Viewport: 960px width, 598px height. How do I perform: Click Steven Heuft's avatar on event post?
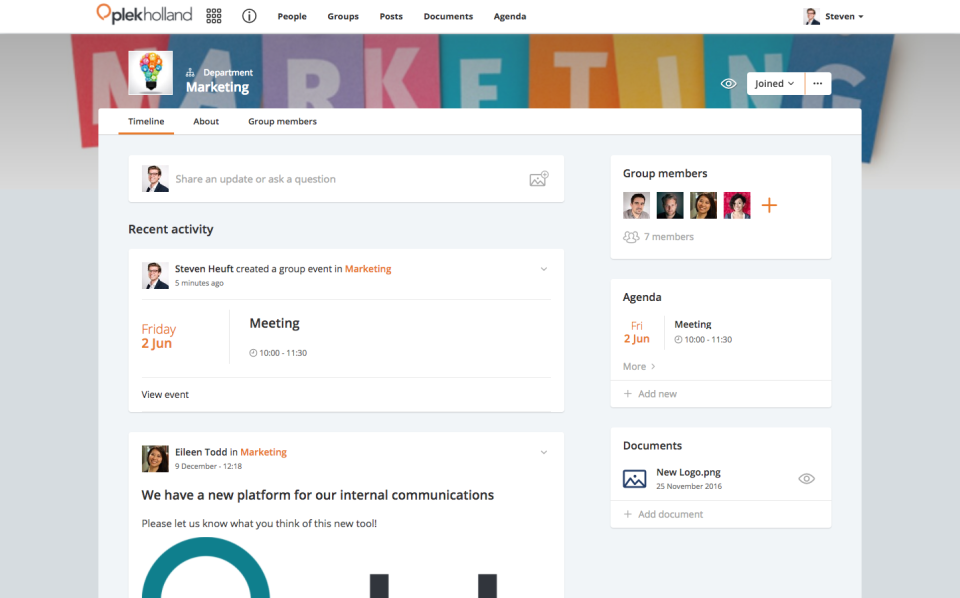tap(156, 275)
